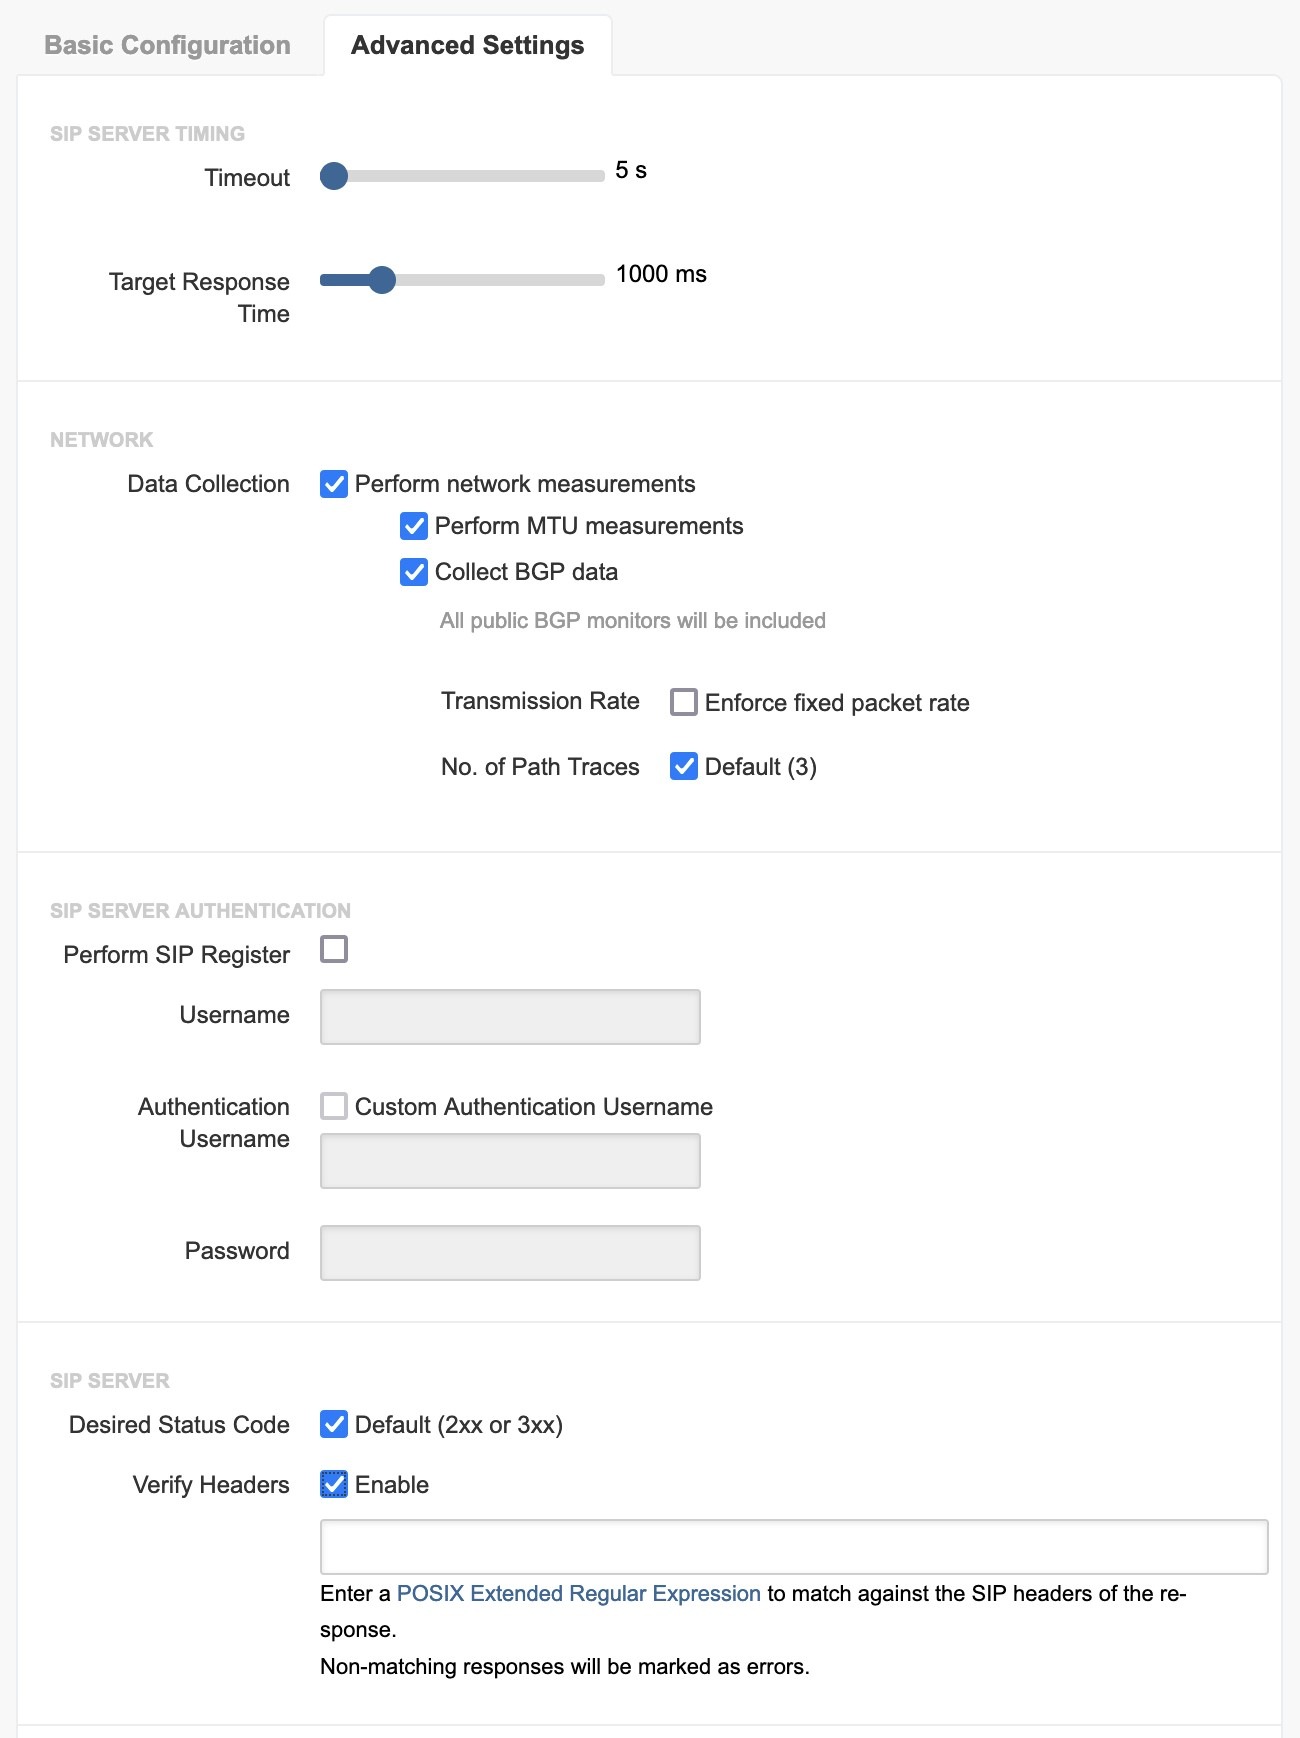Click the Timeout slider track near its end
Screen dimensions: 1300x1738
pyautogui.click(x=590, y=176)
